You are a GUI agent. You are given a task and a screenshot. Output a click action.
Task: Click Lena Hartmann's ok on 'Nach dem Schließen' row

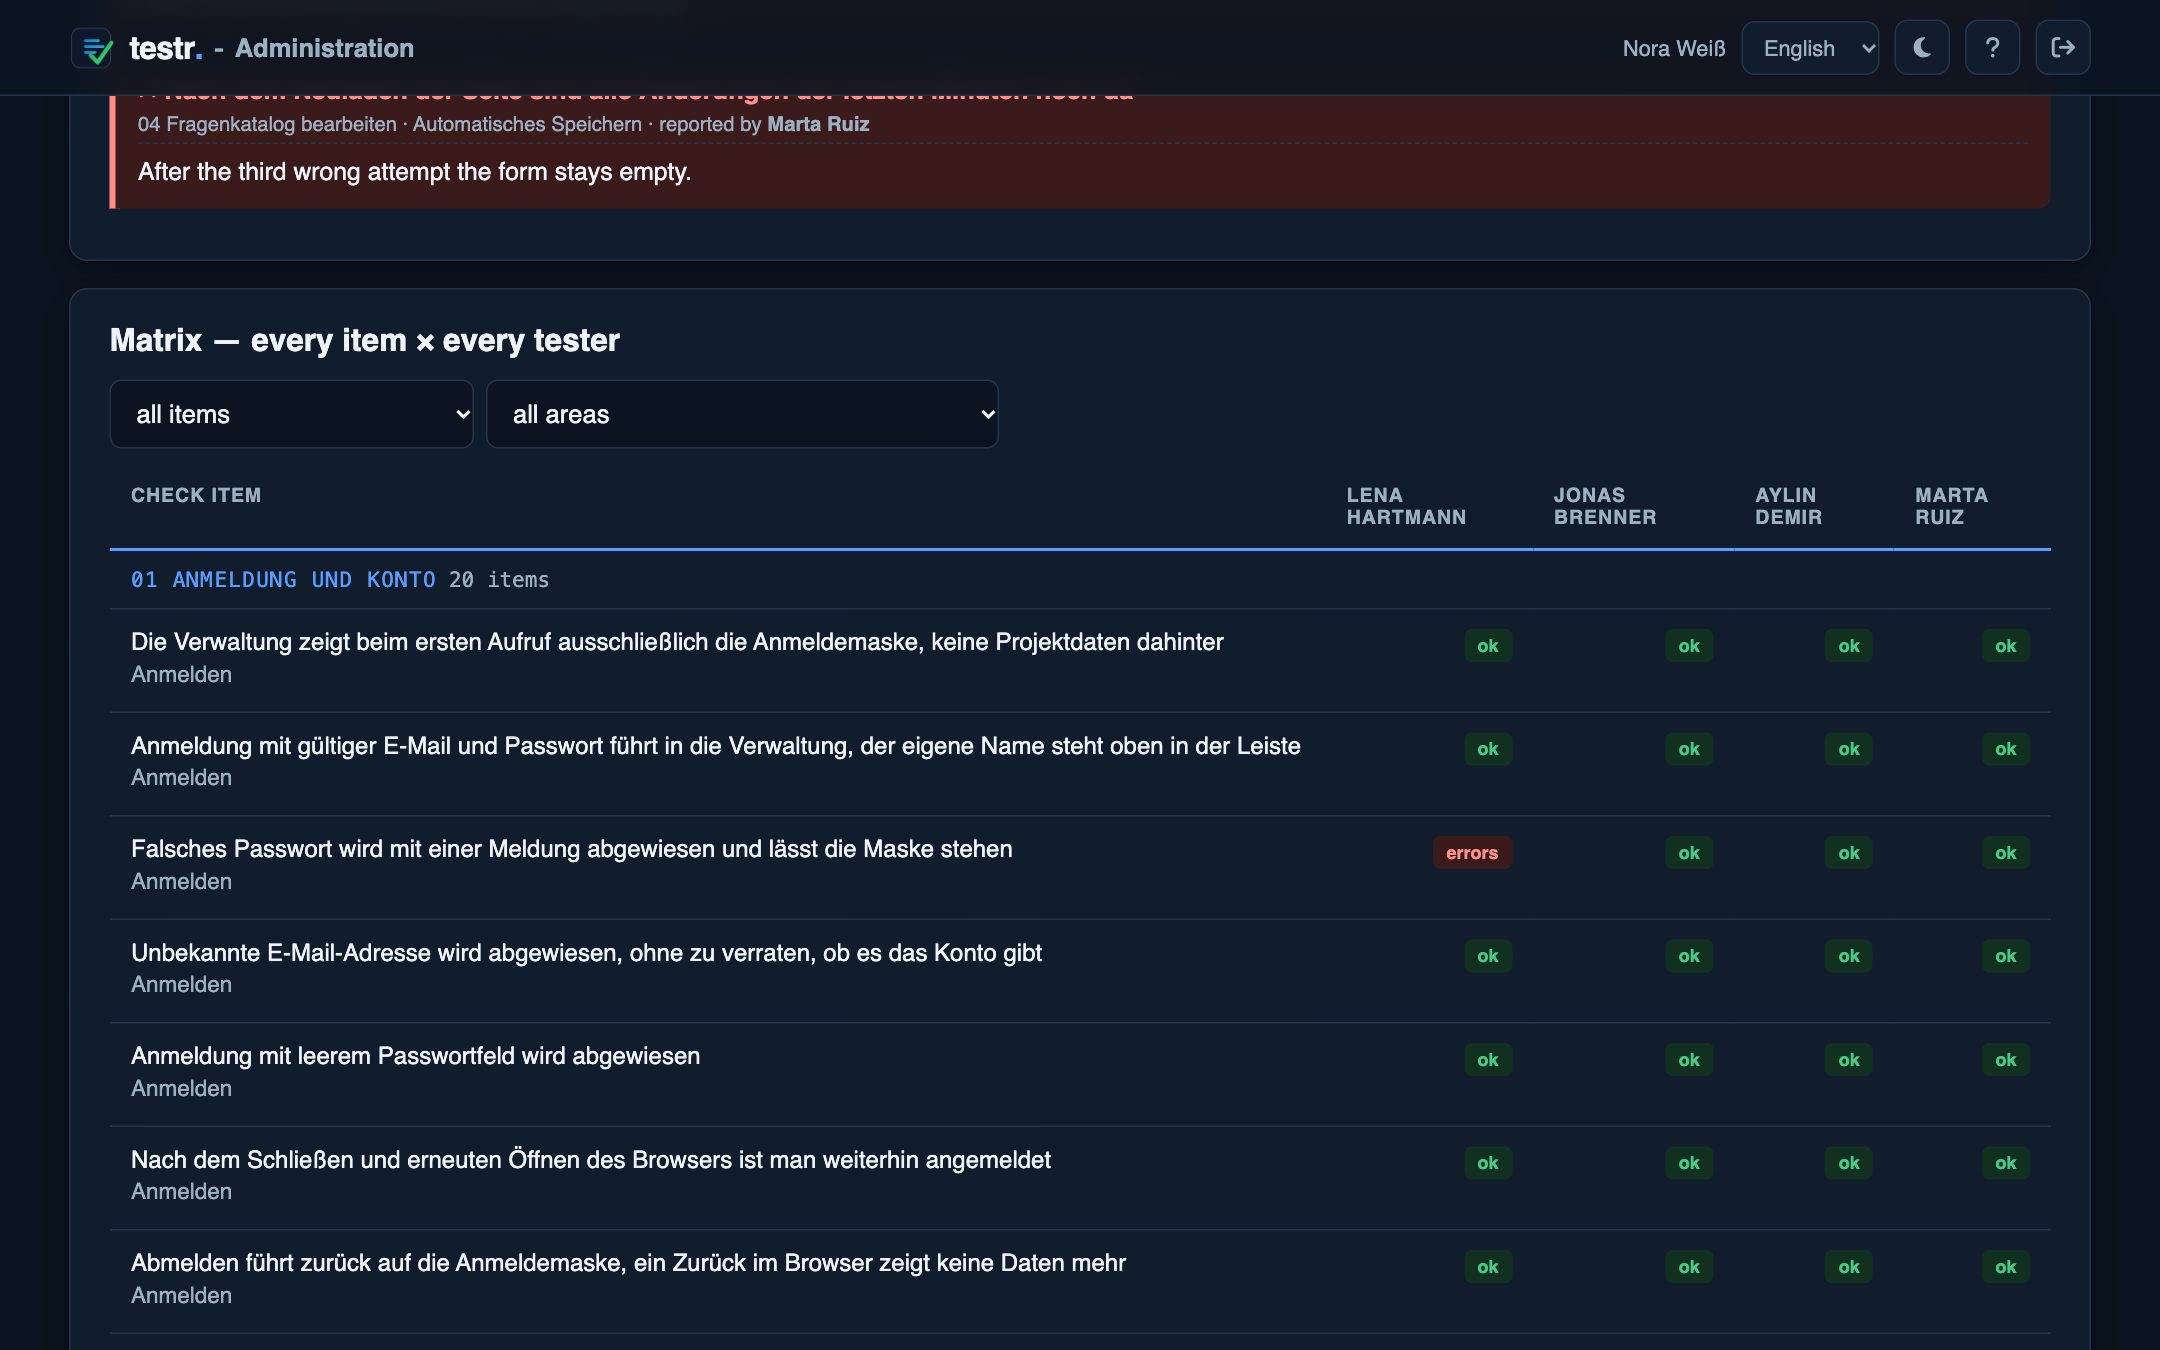coord(1488,1163)
